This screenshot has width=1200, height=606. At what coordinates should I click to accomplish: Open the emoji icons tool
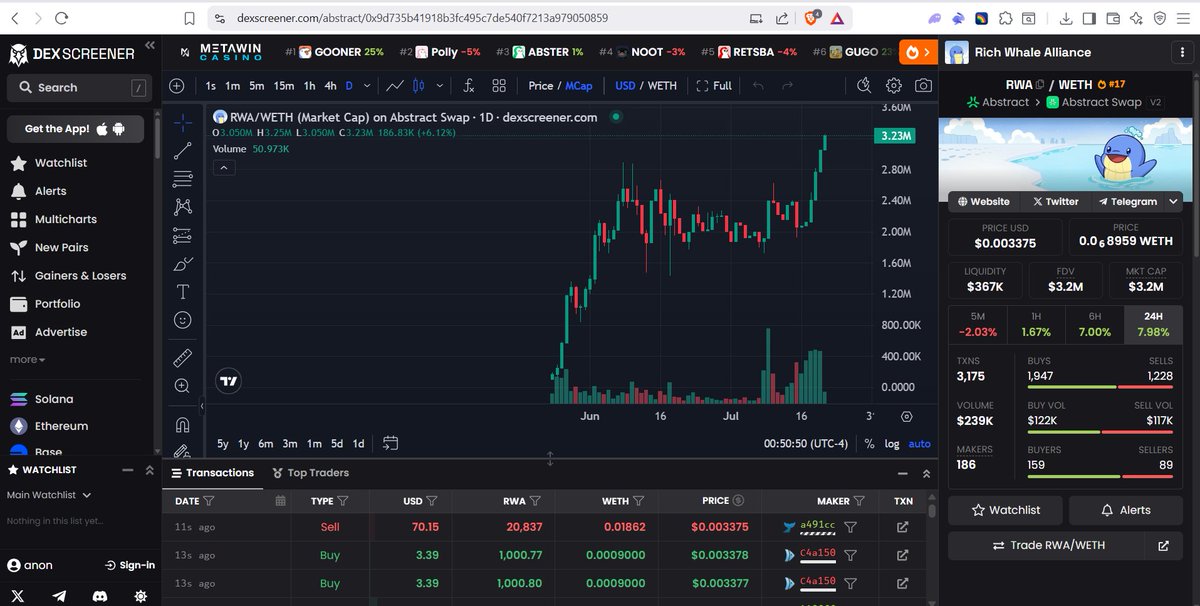(x=183, y=320)
